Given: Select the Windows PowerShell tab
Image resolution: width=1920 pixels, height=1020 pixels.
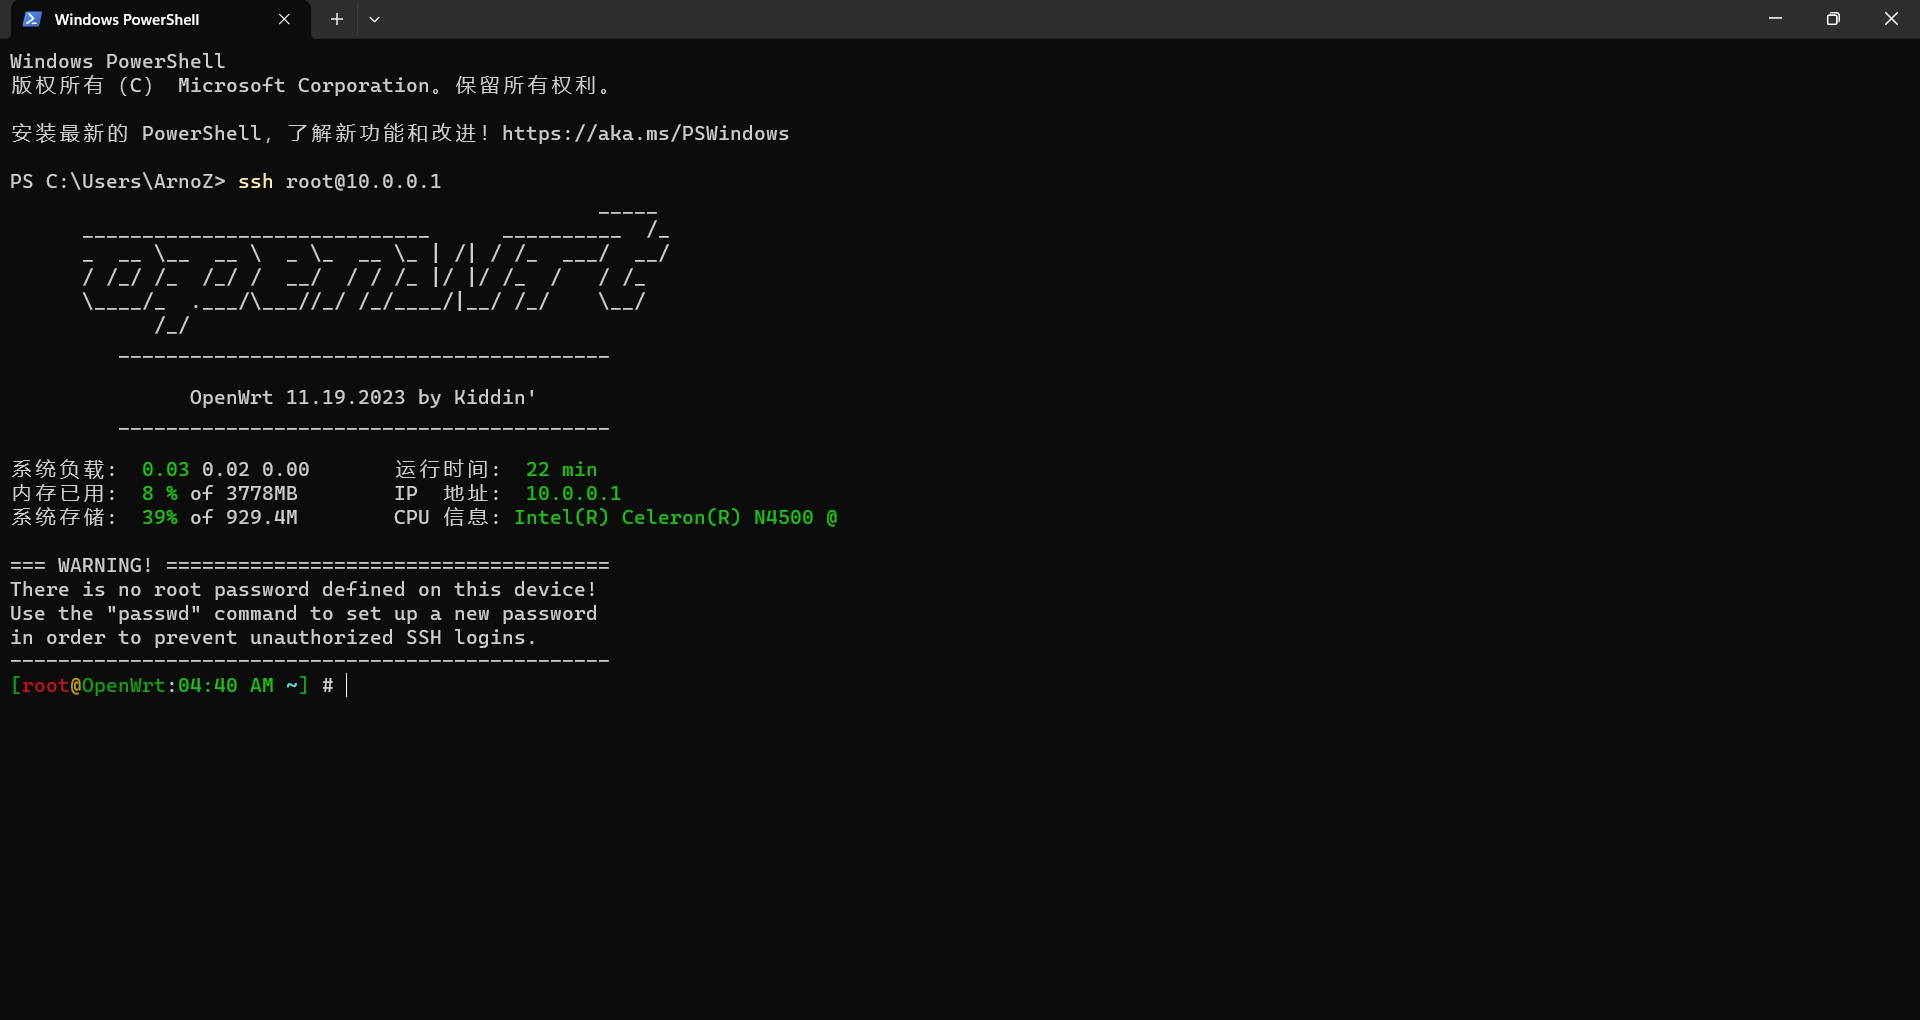Looking at the screenshot, I should tap(160, 19).
